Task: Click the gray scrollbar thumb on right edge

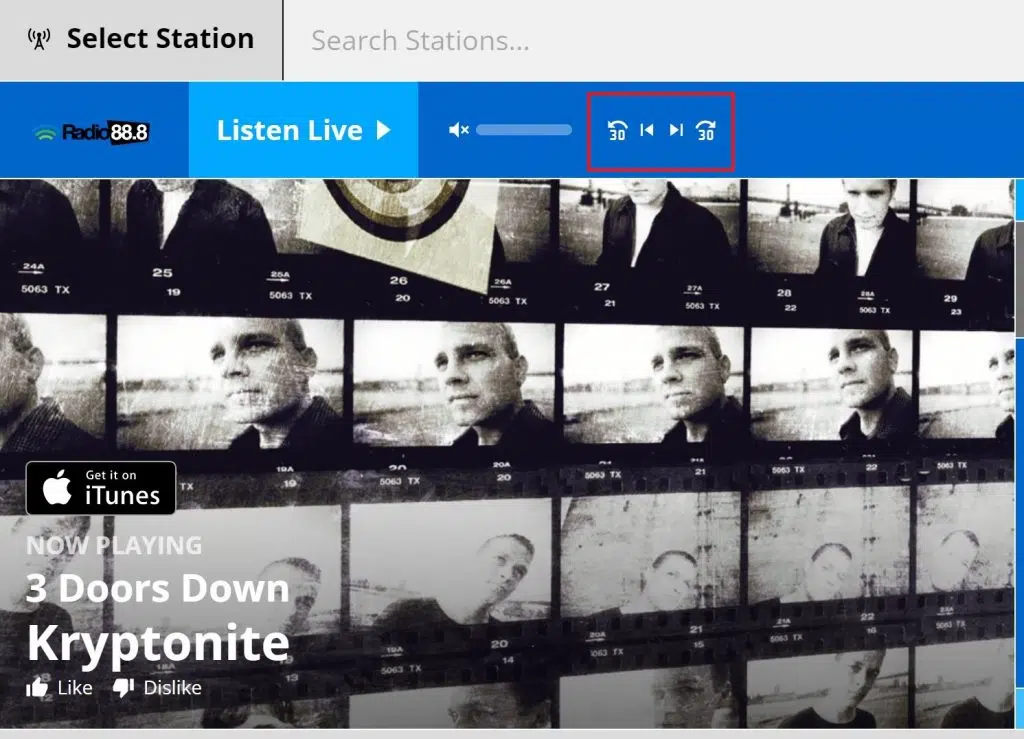Action: (x=1018, y=280)
